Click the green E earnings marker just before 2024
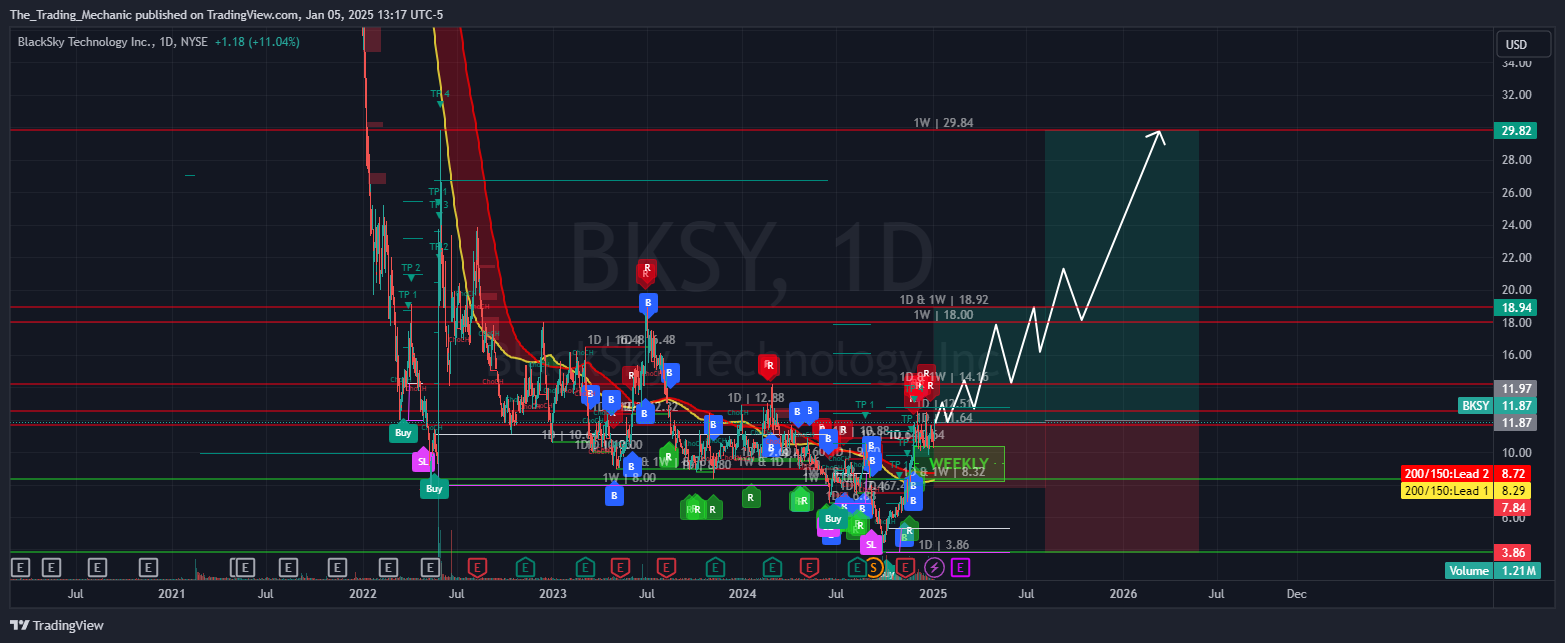Image resolution: width=1565 pixels, height=643 pixels. 716,568
